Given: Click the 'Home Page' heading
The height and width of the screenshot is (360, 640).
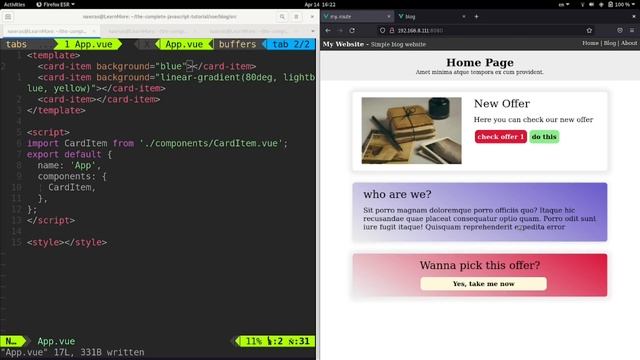Looking at the screenshot, I should pyautogui.click(x=480, y=62).
